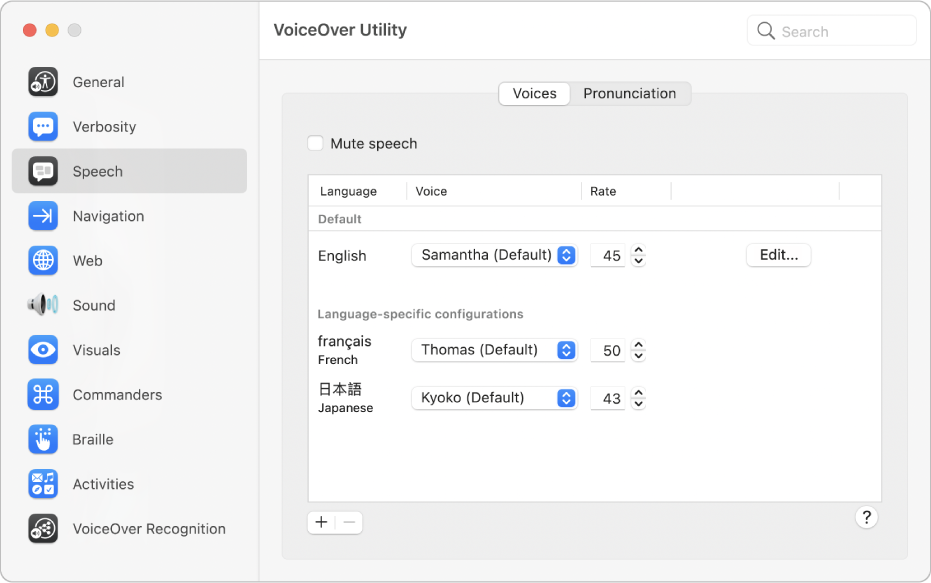Viewport: 931px width, 583px height.
Task: Click the Edit button for English voice
Action: point(778,255)
